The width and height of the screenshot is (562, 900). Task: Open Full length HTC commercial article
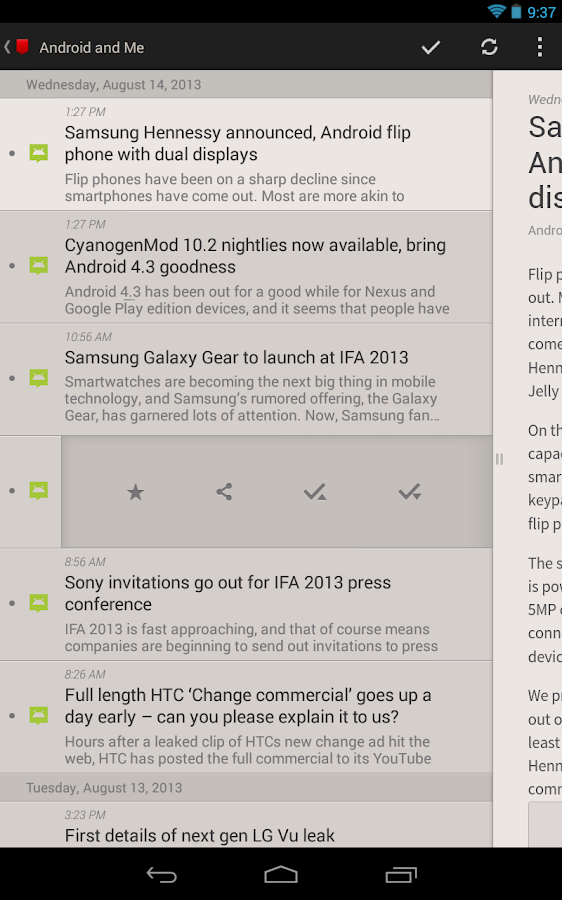[x=246, y=716]
